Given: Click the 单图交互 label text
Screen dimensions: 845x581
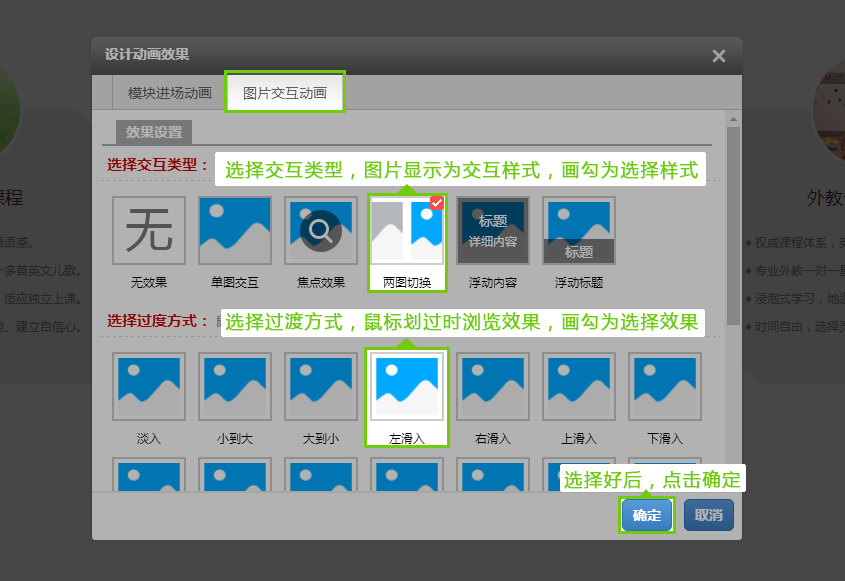Looking at the screenshot, I should pos(235,282).
